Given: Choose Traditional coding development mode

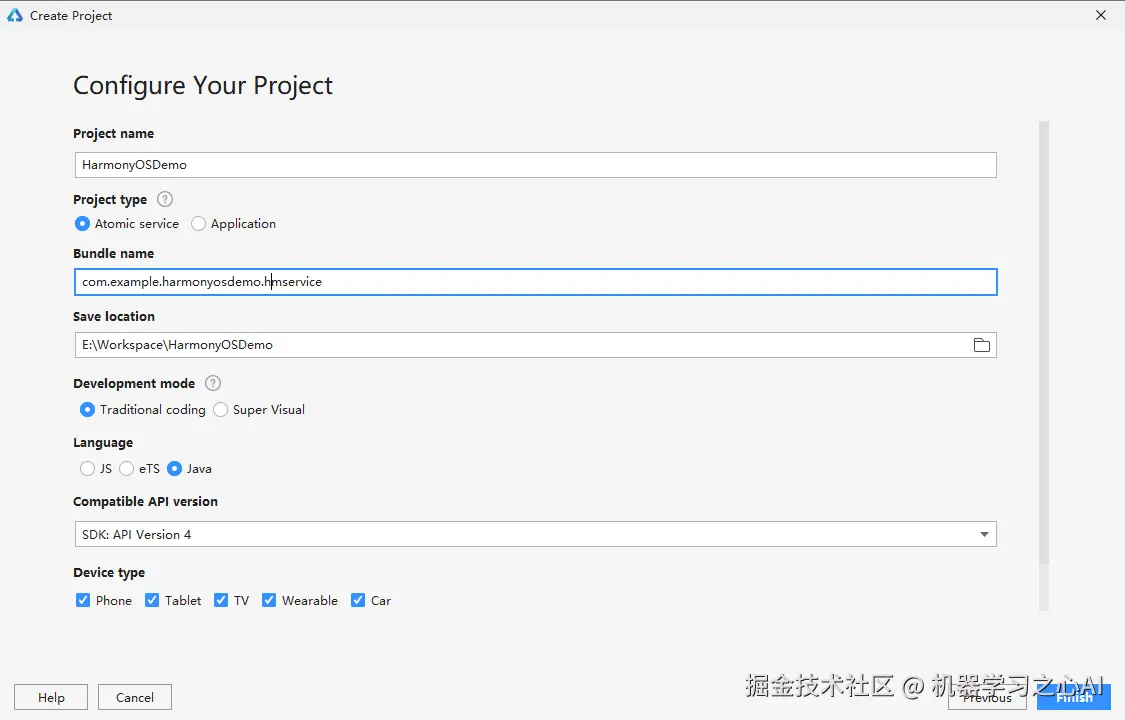Looking at the screenshot, I should click(x=88, y=409).
